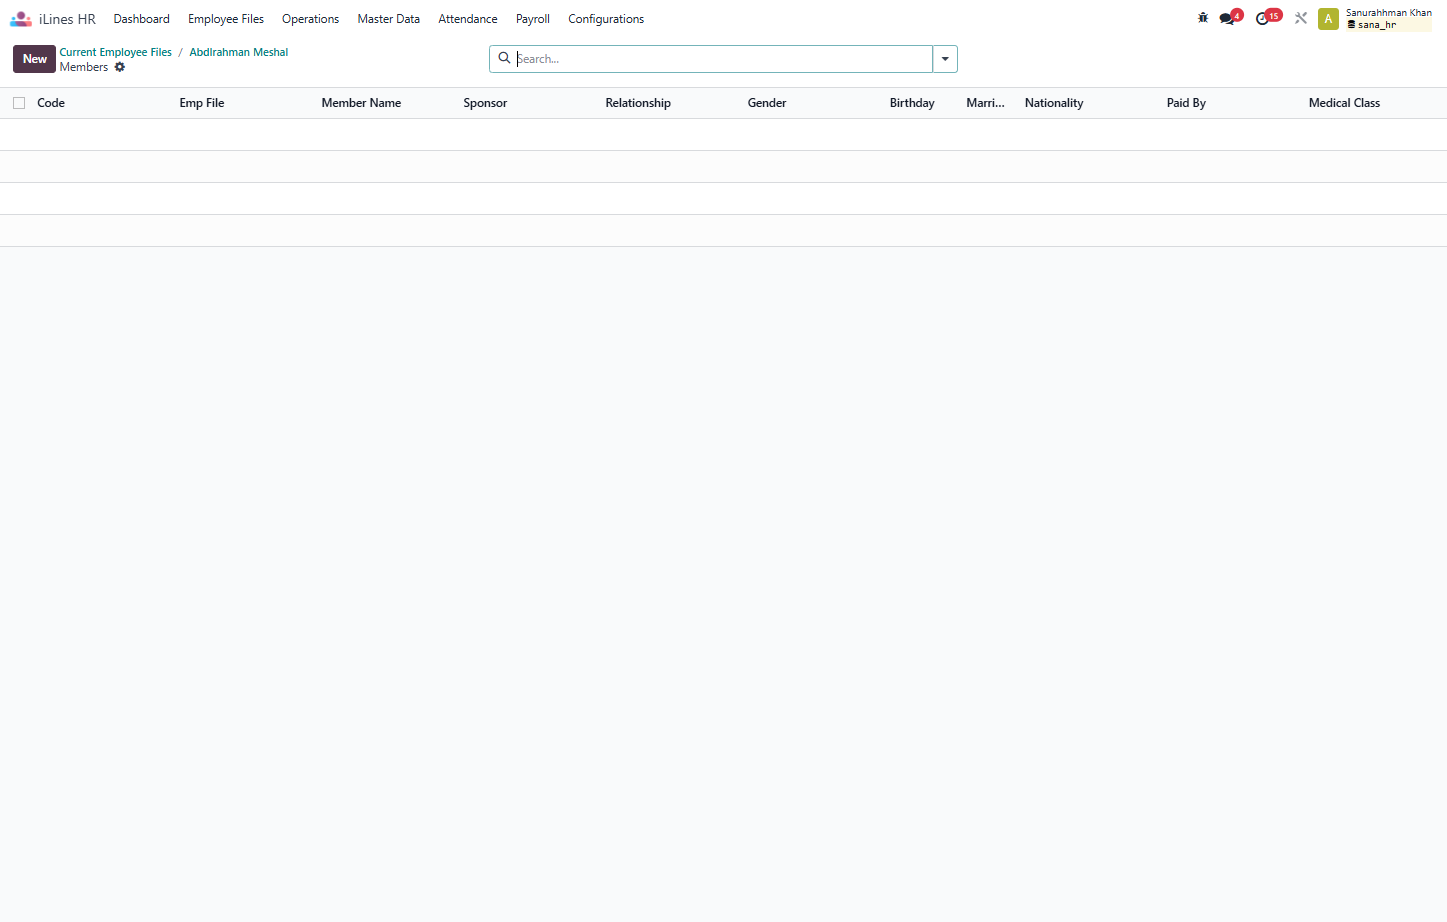Sort by the Nationality column header
The image size is (1447, 922).
(x=1054, y=103)
